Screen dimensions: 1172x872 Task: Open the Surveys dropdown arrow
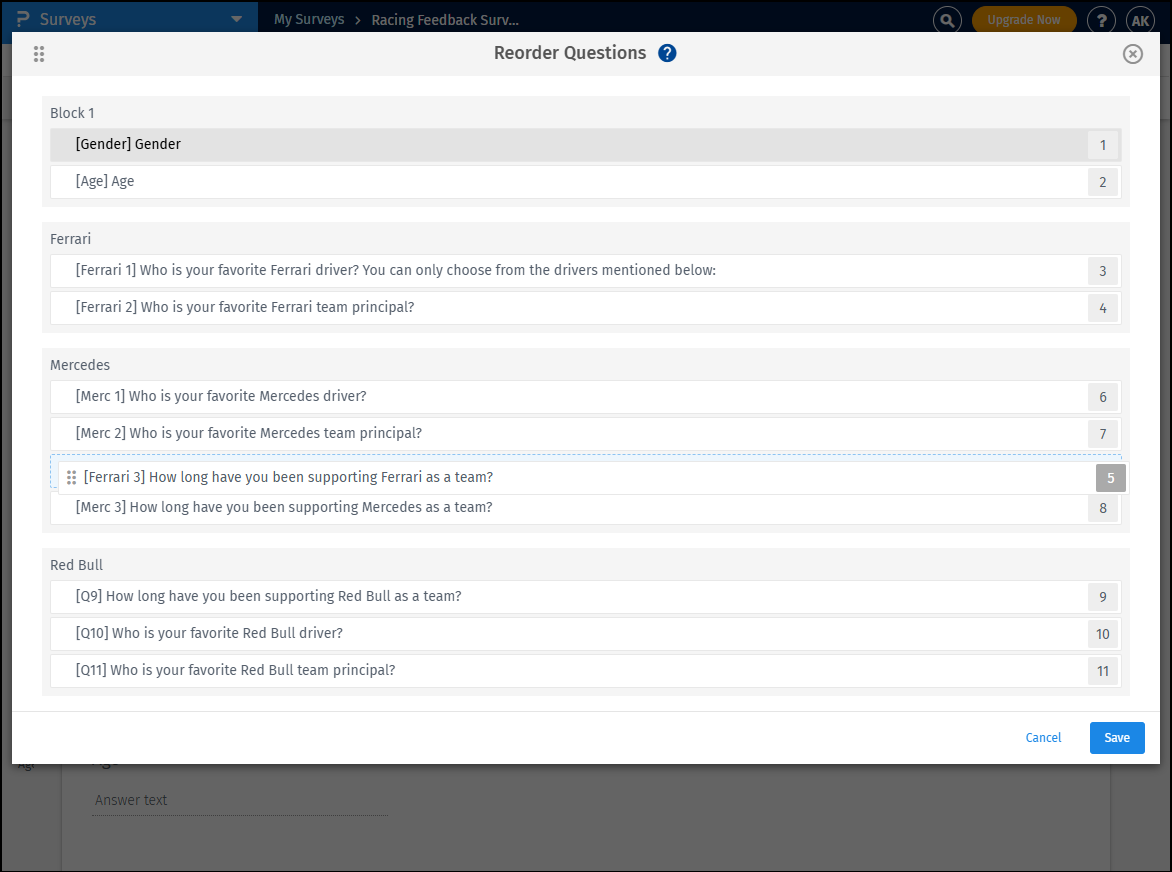coord(237,18)
